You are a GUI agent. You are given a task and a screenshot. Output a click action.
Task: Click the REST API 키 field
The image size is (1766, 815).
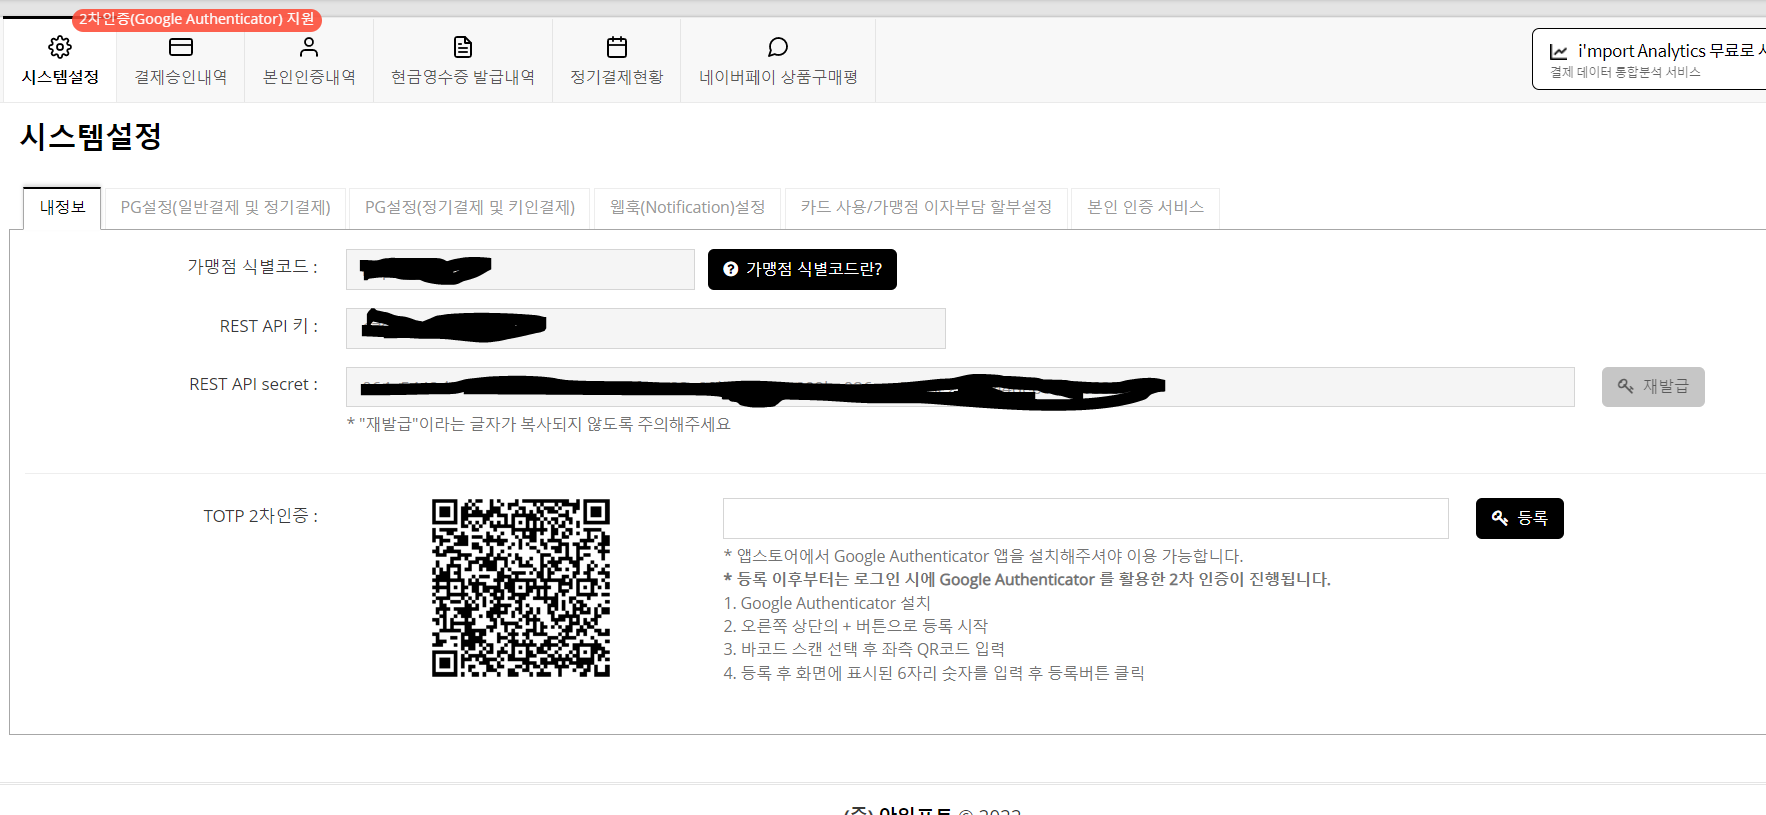(x=646, y=328)
